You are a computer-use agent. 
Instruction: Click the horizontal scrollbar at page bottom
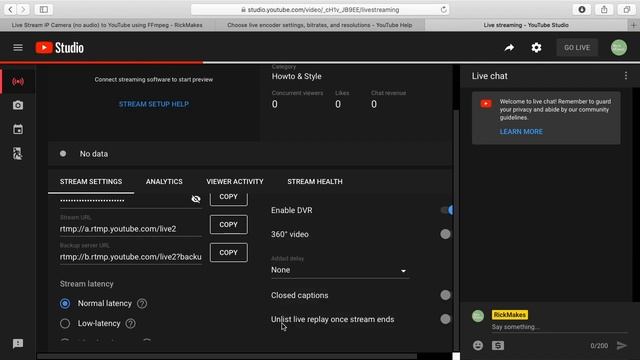click(x=227, y=356)
